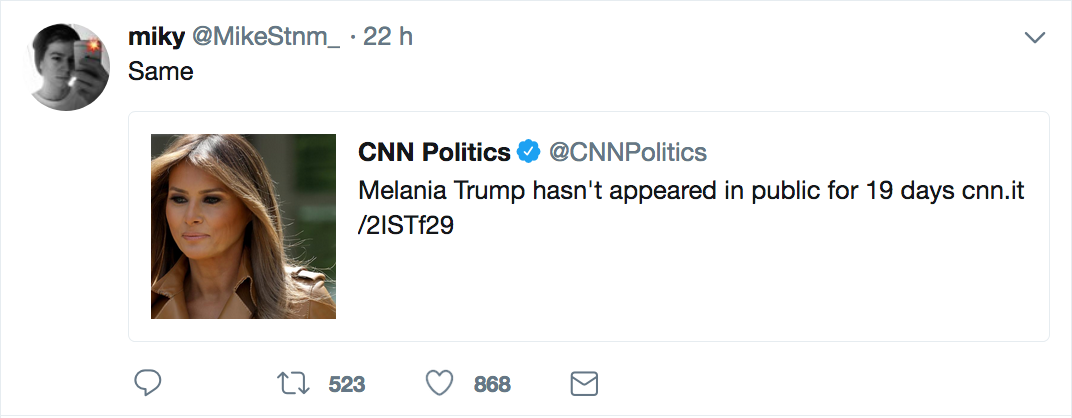Open the @MikeStnm_ handle link
Screen dimensions: 1072x418
click(x=267, y=37)
